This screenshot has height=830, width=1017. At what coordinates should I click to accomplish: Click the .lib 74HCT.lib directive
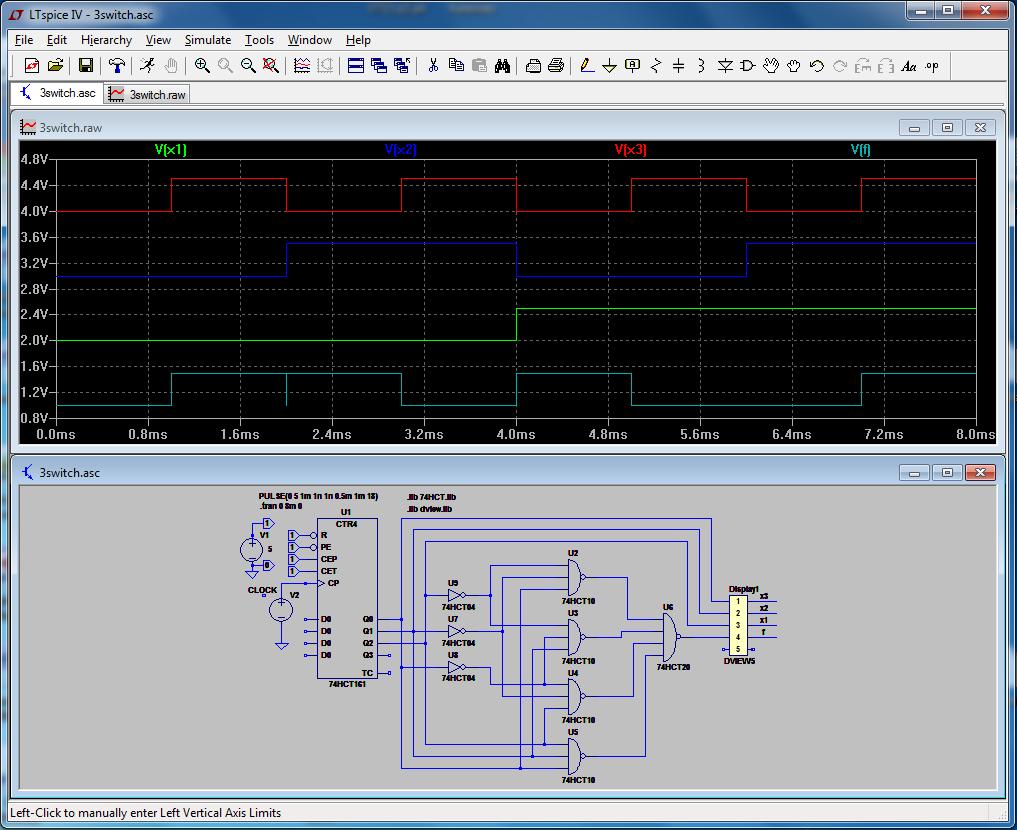coord(431,497)
